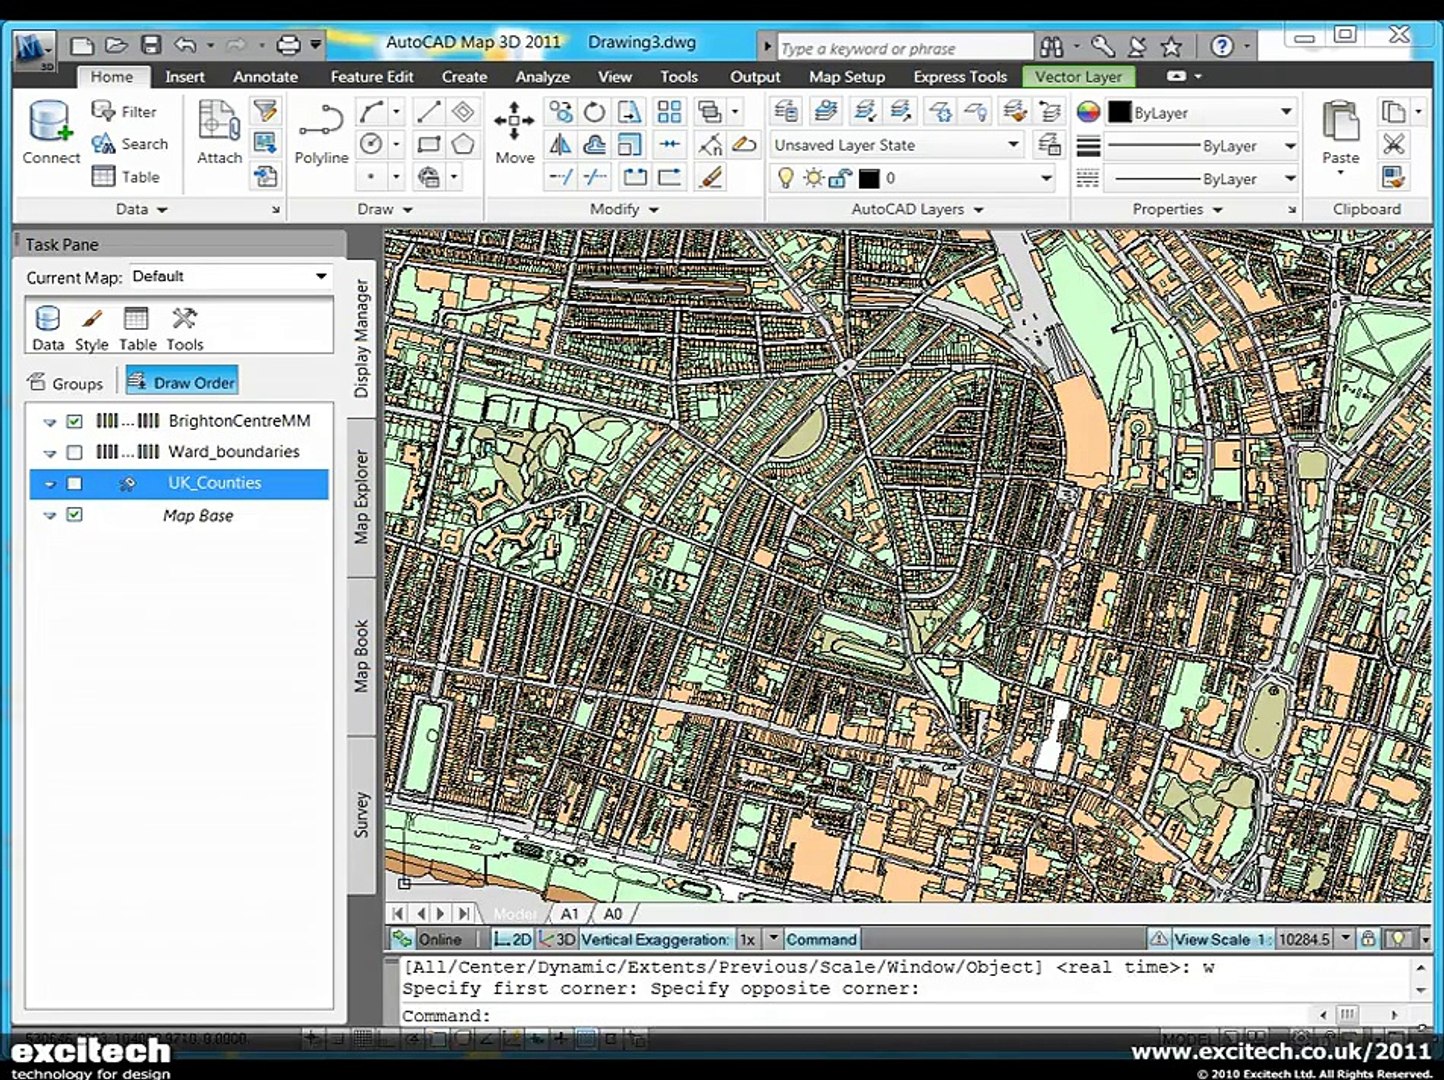Uncheck the BrightonCentreMM layer checkbox
The height and width of the screenshot is (1080, 1444).
75,421
